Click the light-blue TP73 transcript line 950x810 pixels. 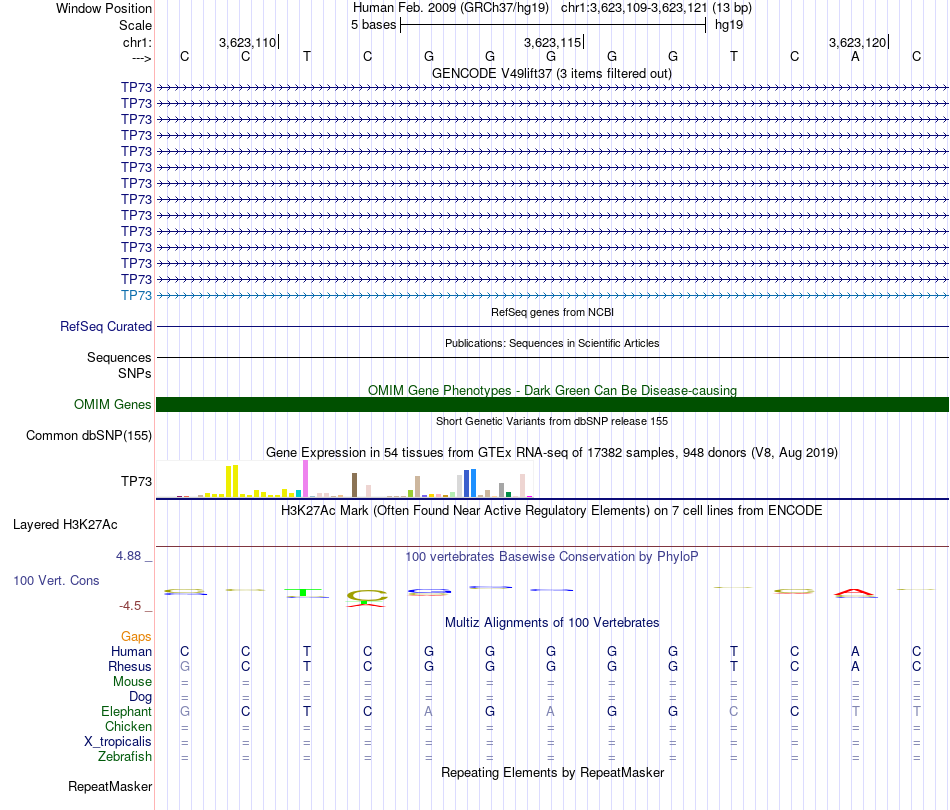point(552,295)
